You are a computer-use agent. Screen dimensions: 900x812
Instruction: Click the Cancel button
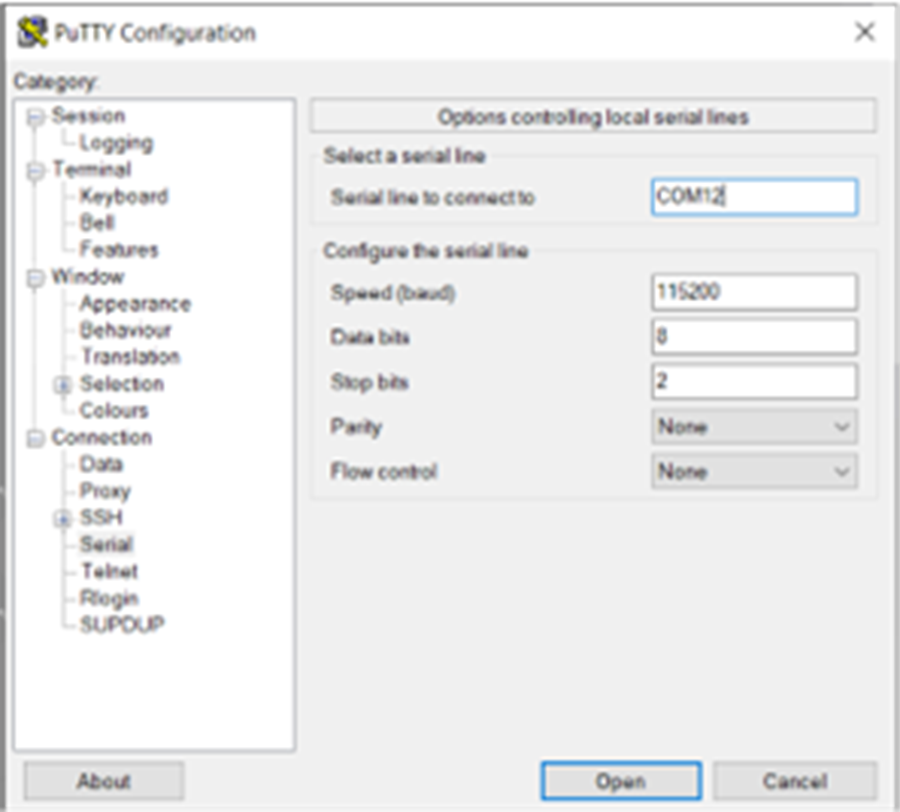tap(795, 781)
